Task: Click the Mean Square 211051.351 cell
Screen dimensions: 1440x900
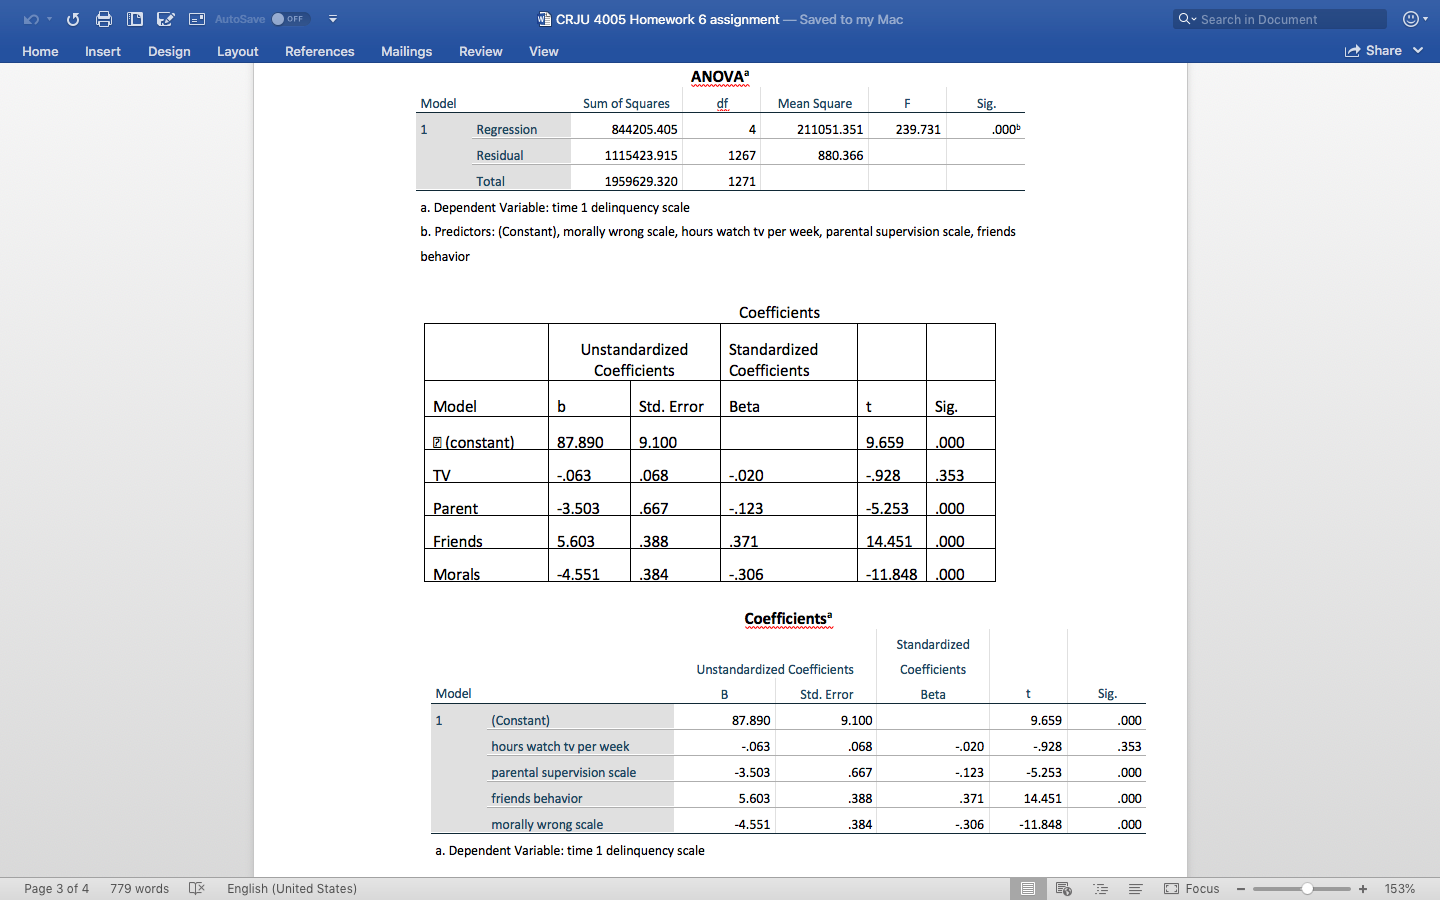Action: pyautogui.click(x=830, y=129)
